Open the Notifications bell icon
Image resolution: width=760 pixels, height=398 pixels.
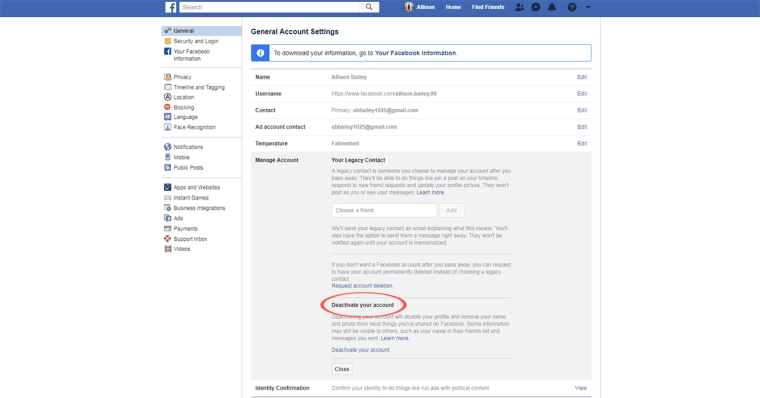552,7
